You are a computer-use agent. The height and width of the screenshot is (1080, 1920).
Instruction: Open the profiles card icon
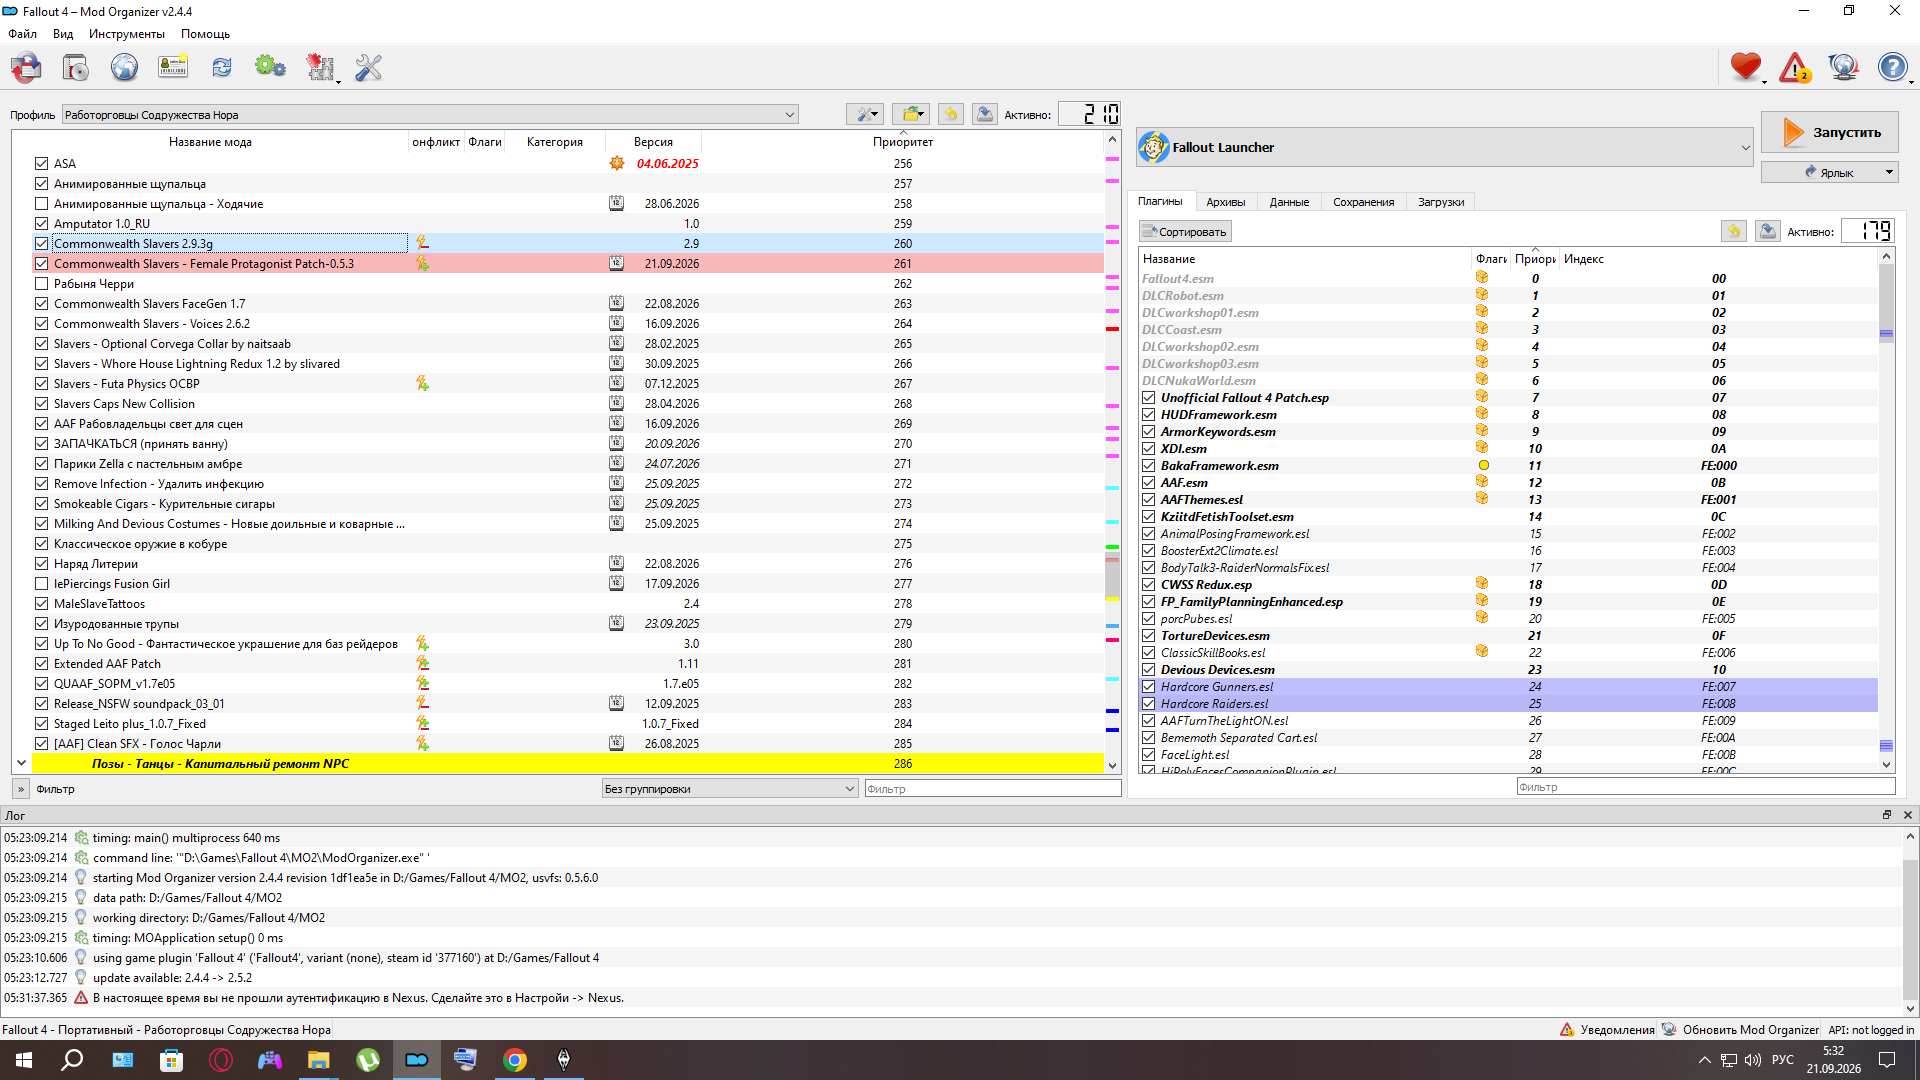tap(173, 68)
